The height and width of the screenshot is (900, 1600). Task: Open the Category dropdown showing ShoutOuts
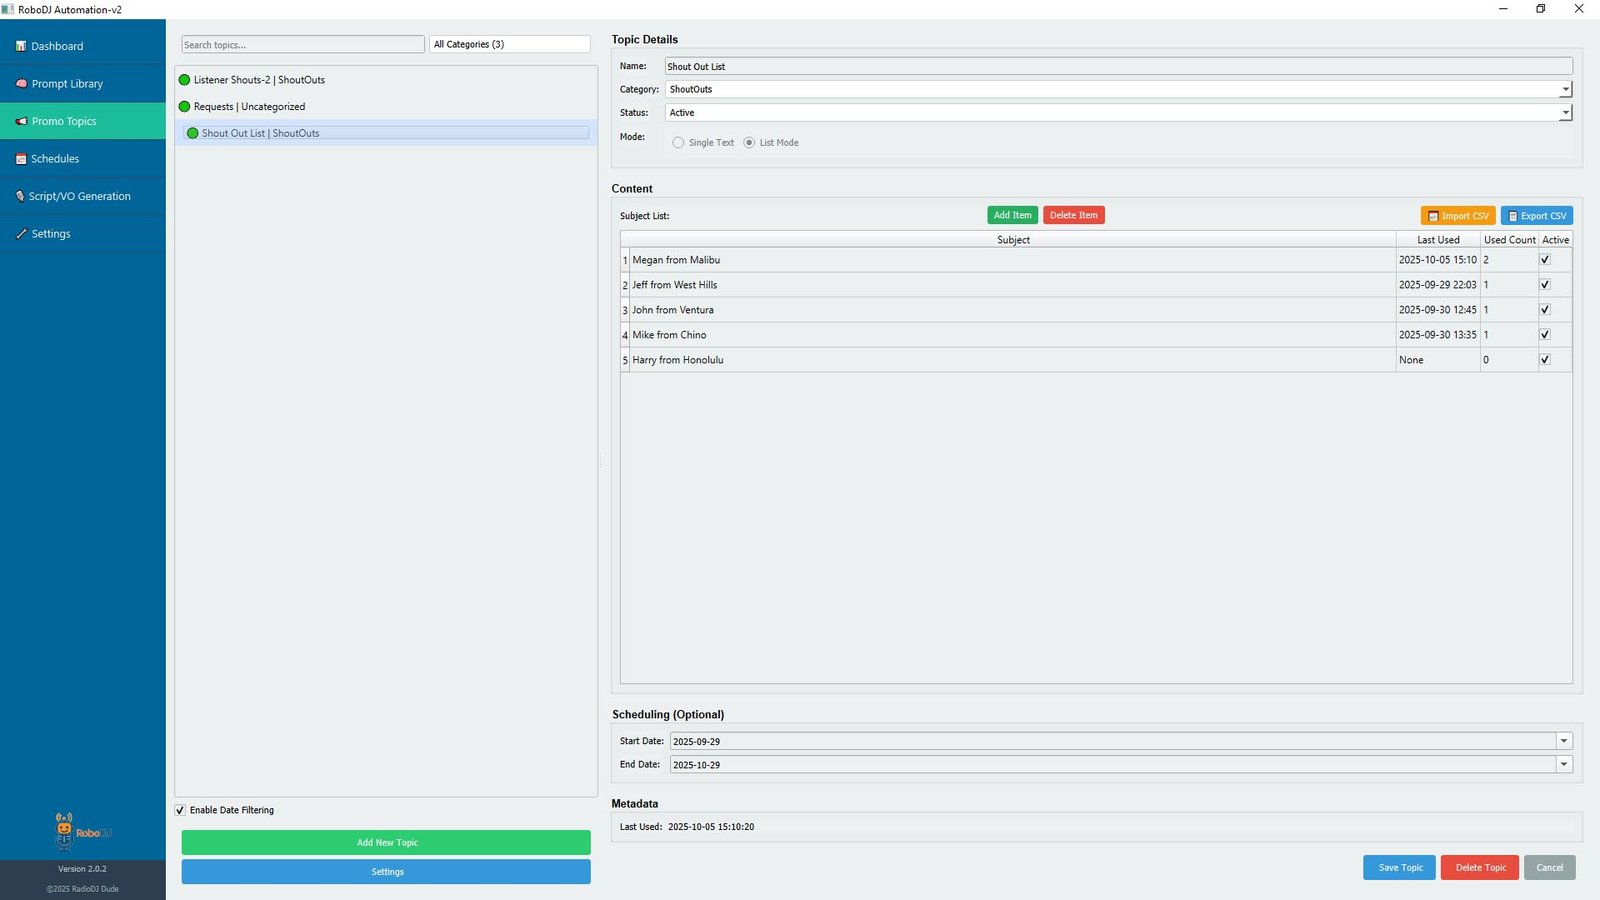click(1565, 90)
